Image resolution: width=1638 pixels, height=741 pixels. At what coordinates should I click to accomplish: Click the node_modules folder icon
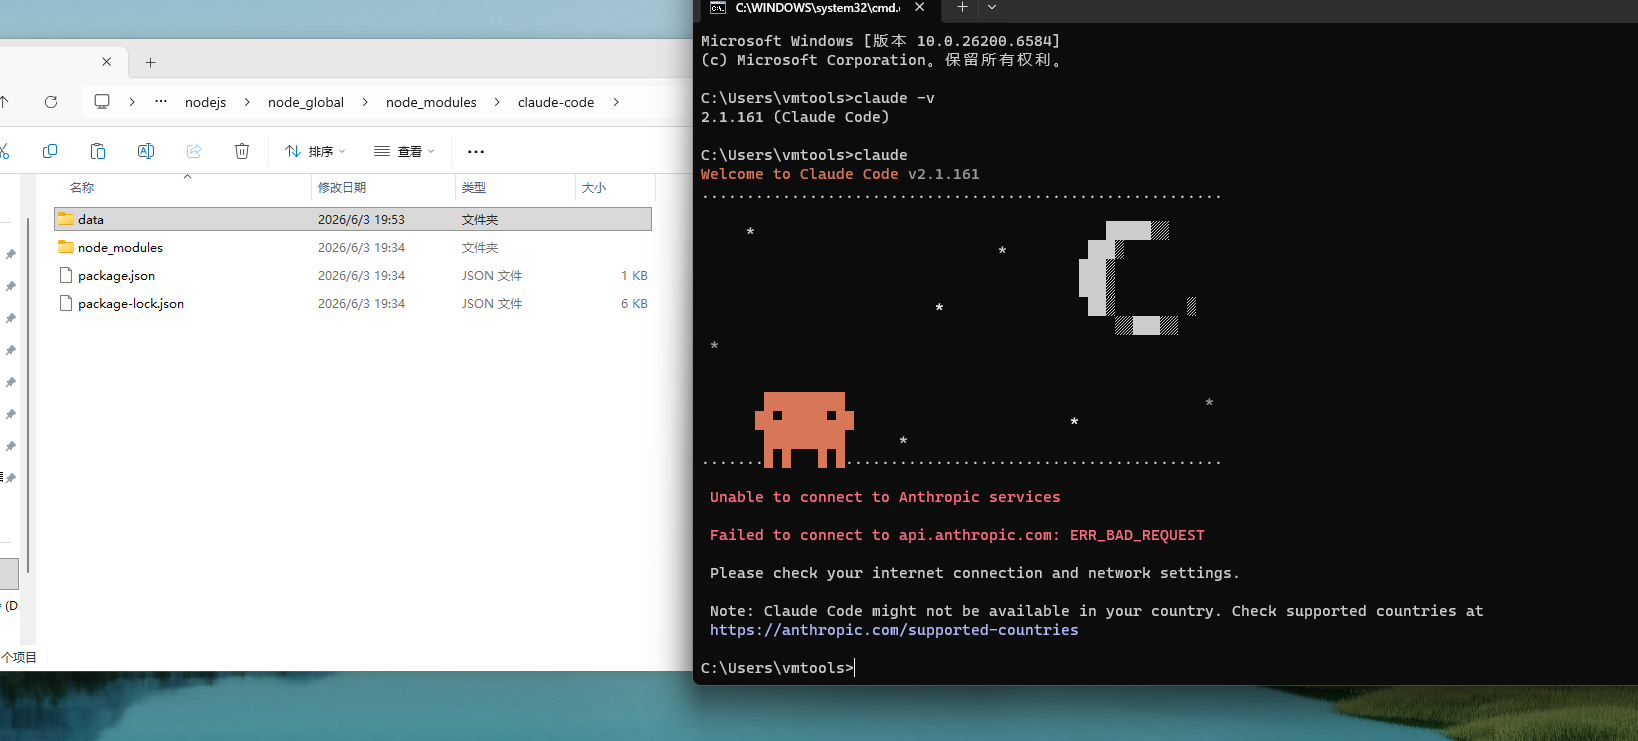click(66, 247)
